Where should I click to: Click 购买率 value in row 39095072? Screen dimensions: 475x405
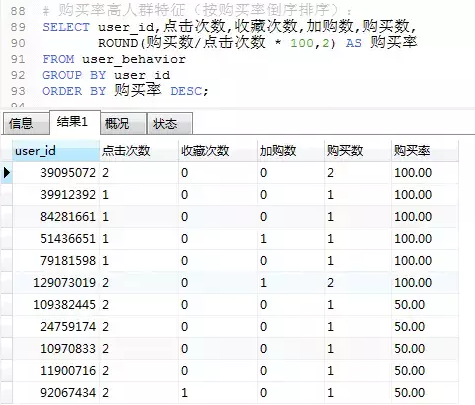pos(425,173)
